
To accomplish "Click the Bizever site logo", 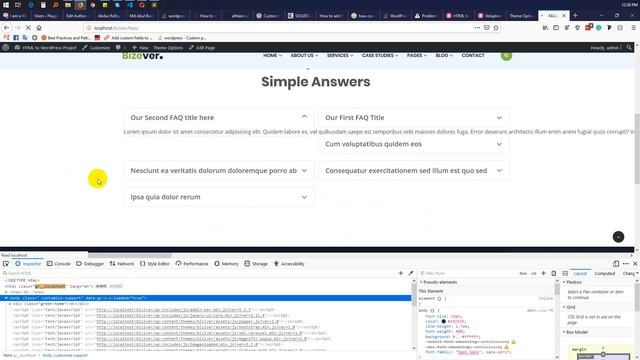I will pos(142,56).
